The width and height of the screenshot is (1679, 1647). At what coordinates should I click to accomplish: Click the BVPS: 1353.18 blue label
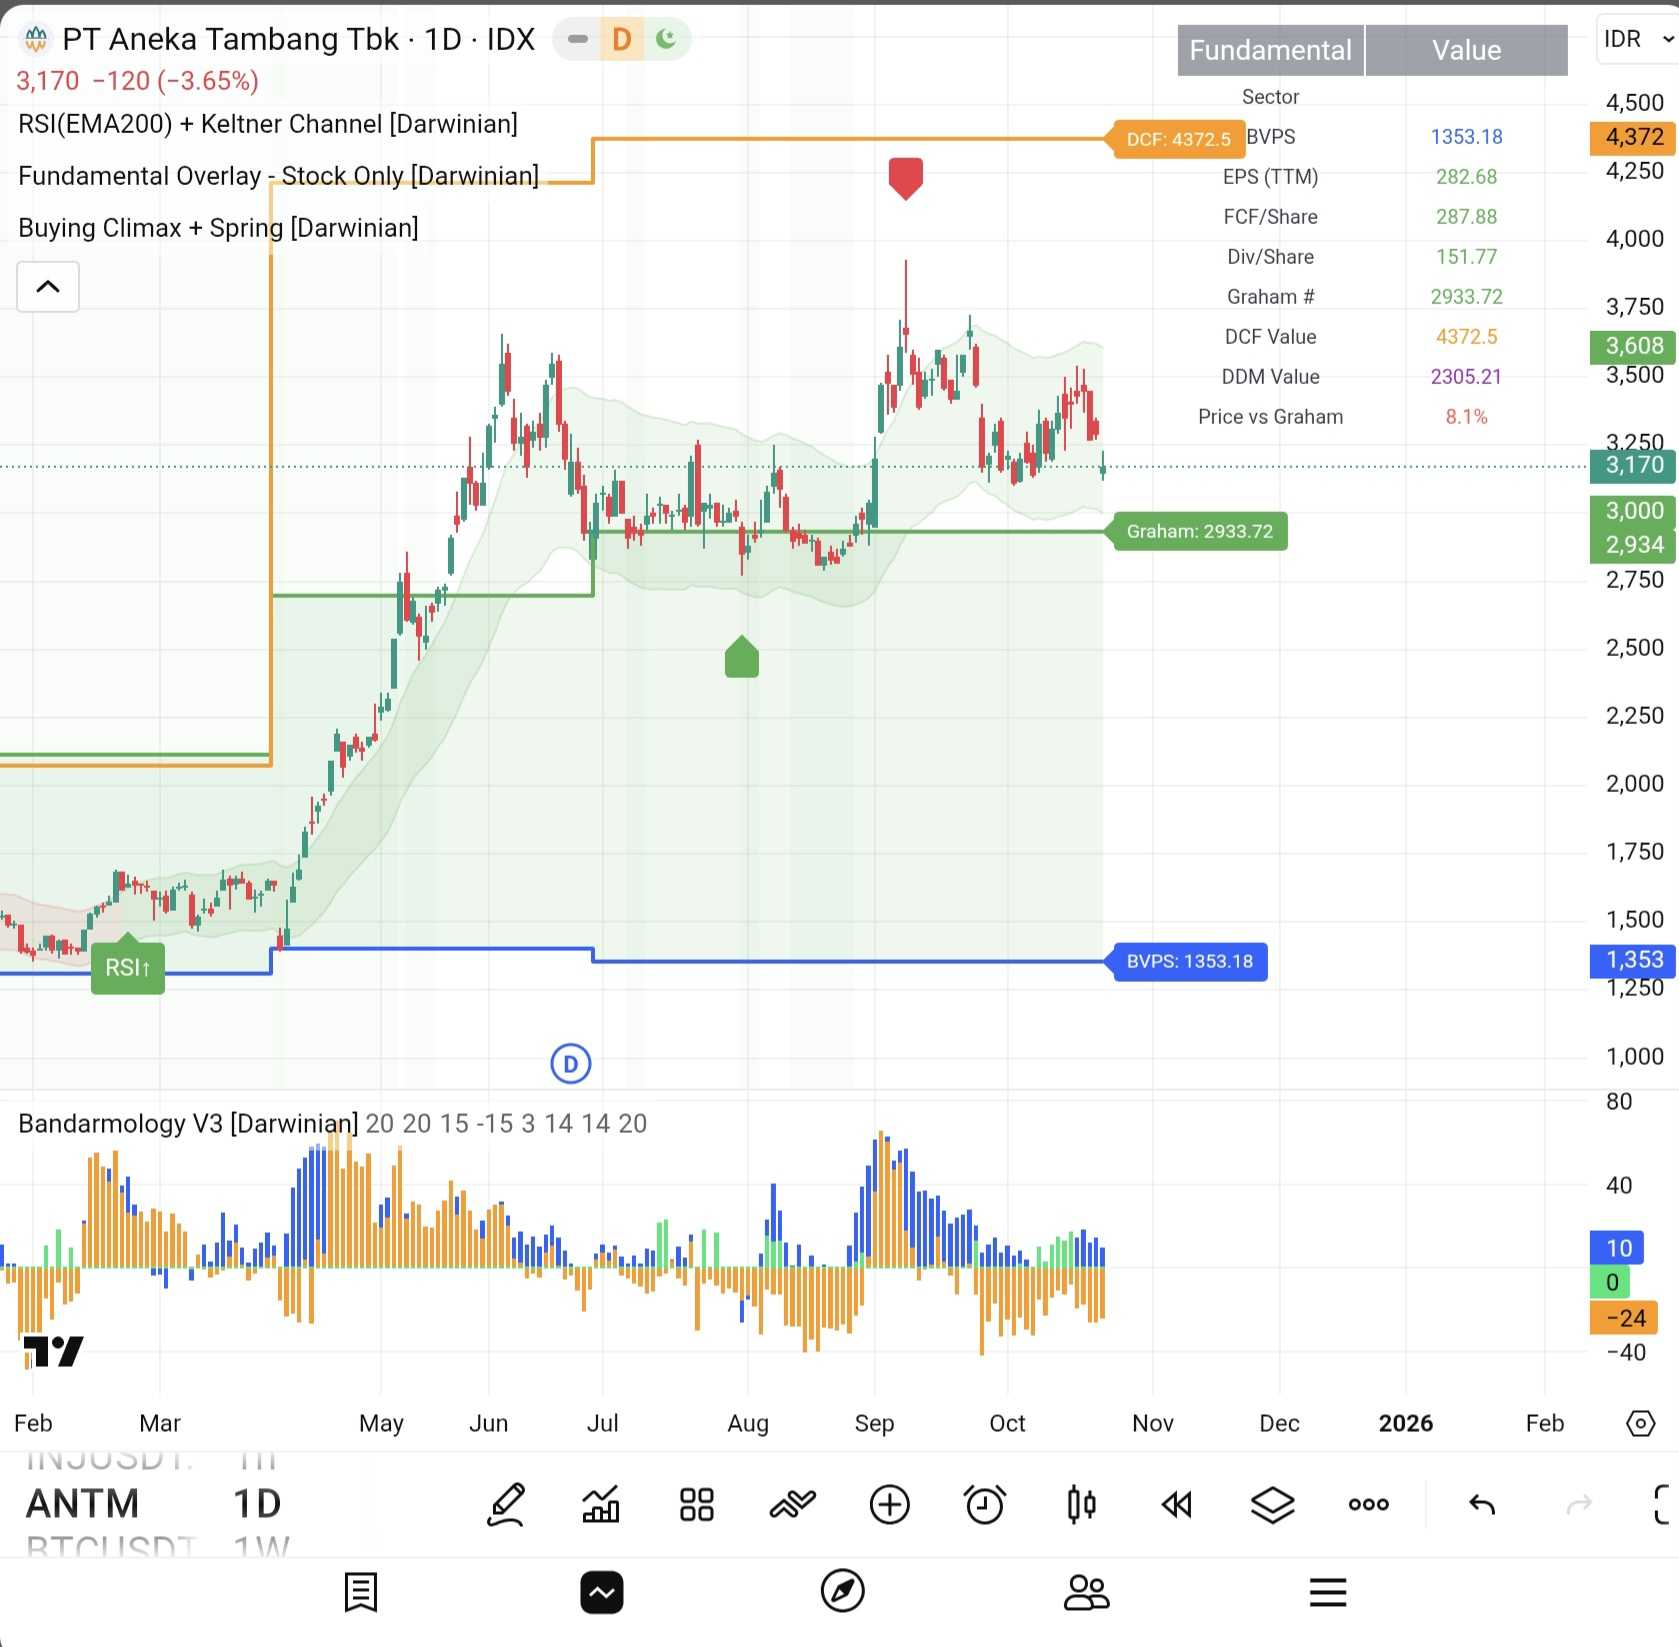tap(1188, 961)
